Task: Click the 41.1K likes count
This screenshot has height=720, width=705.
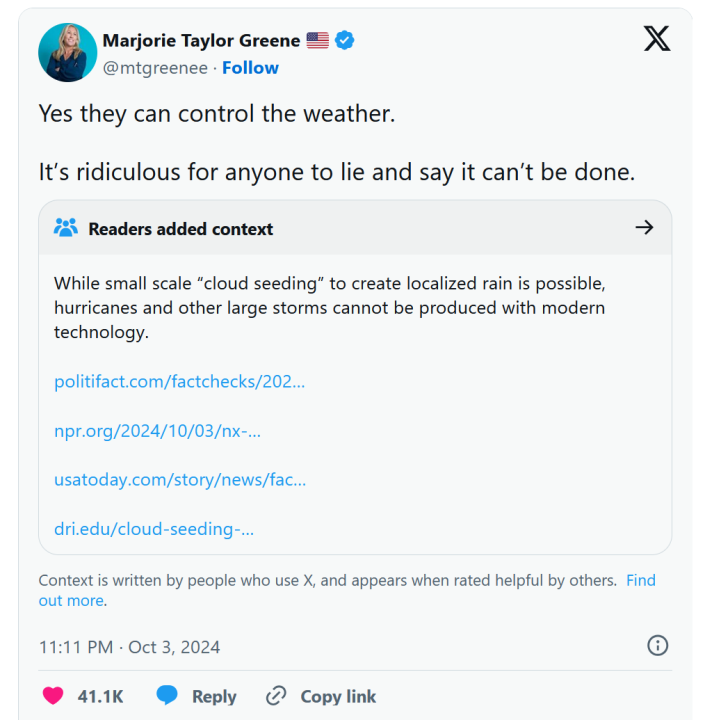Action: click(x=100, y=696)
